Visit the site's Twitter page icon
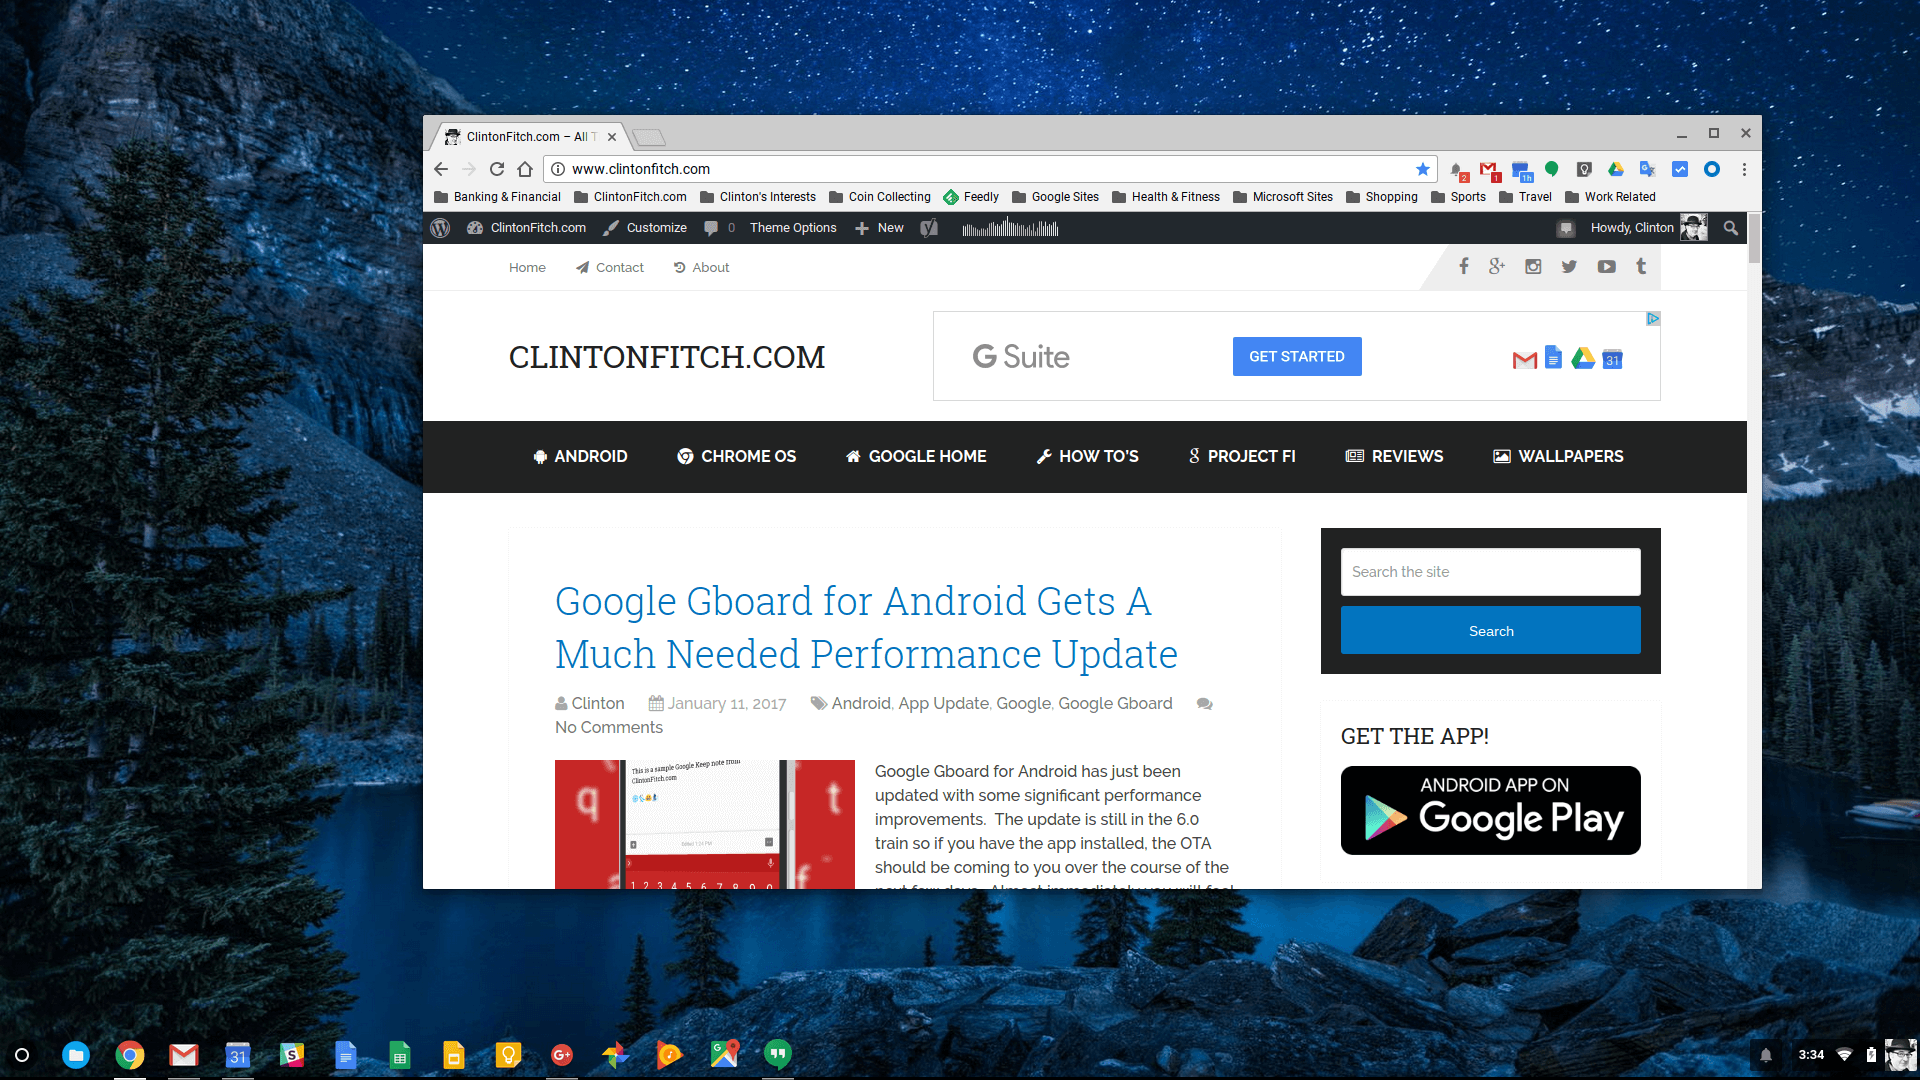Screen dimensions: 1920x1080 click(x=1569, y=266)
